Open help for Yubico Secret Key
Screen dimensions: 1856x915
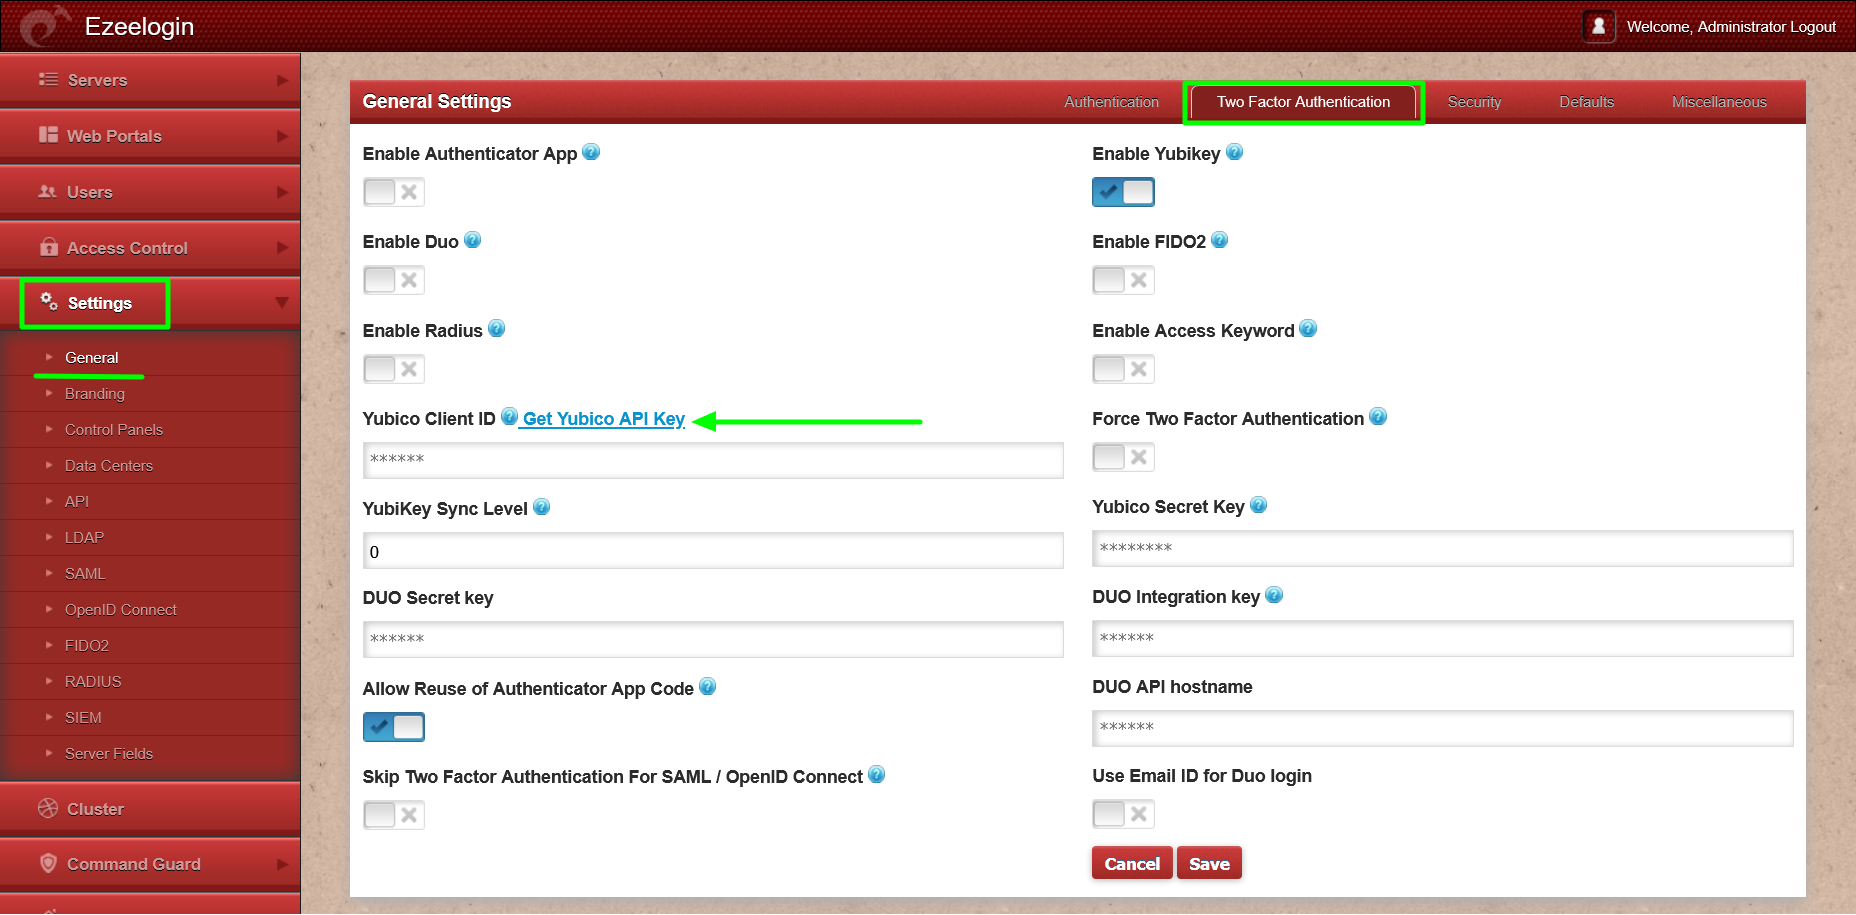point(1258,505)
